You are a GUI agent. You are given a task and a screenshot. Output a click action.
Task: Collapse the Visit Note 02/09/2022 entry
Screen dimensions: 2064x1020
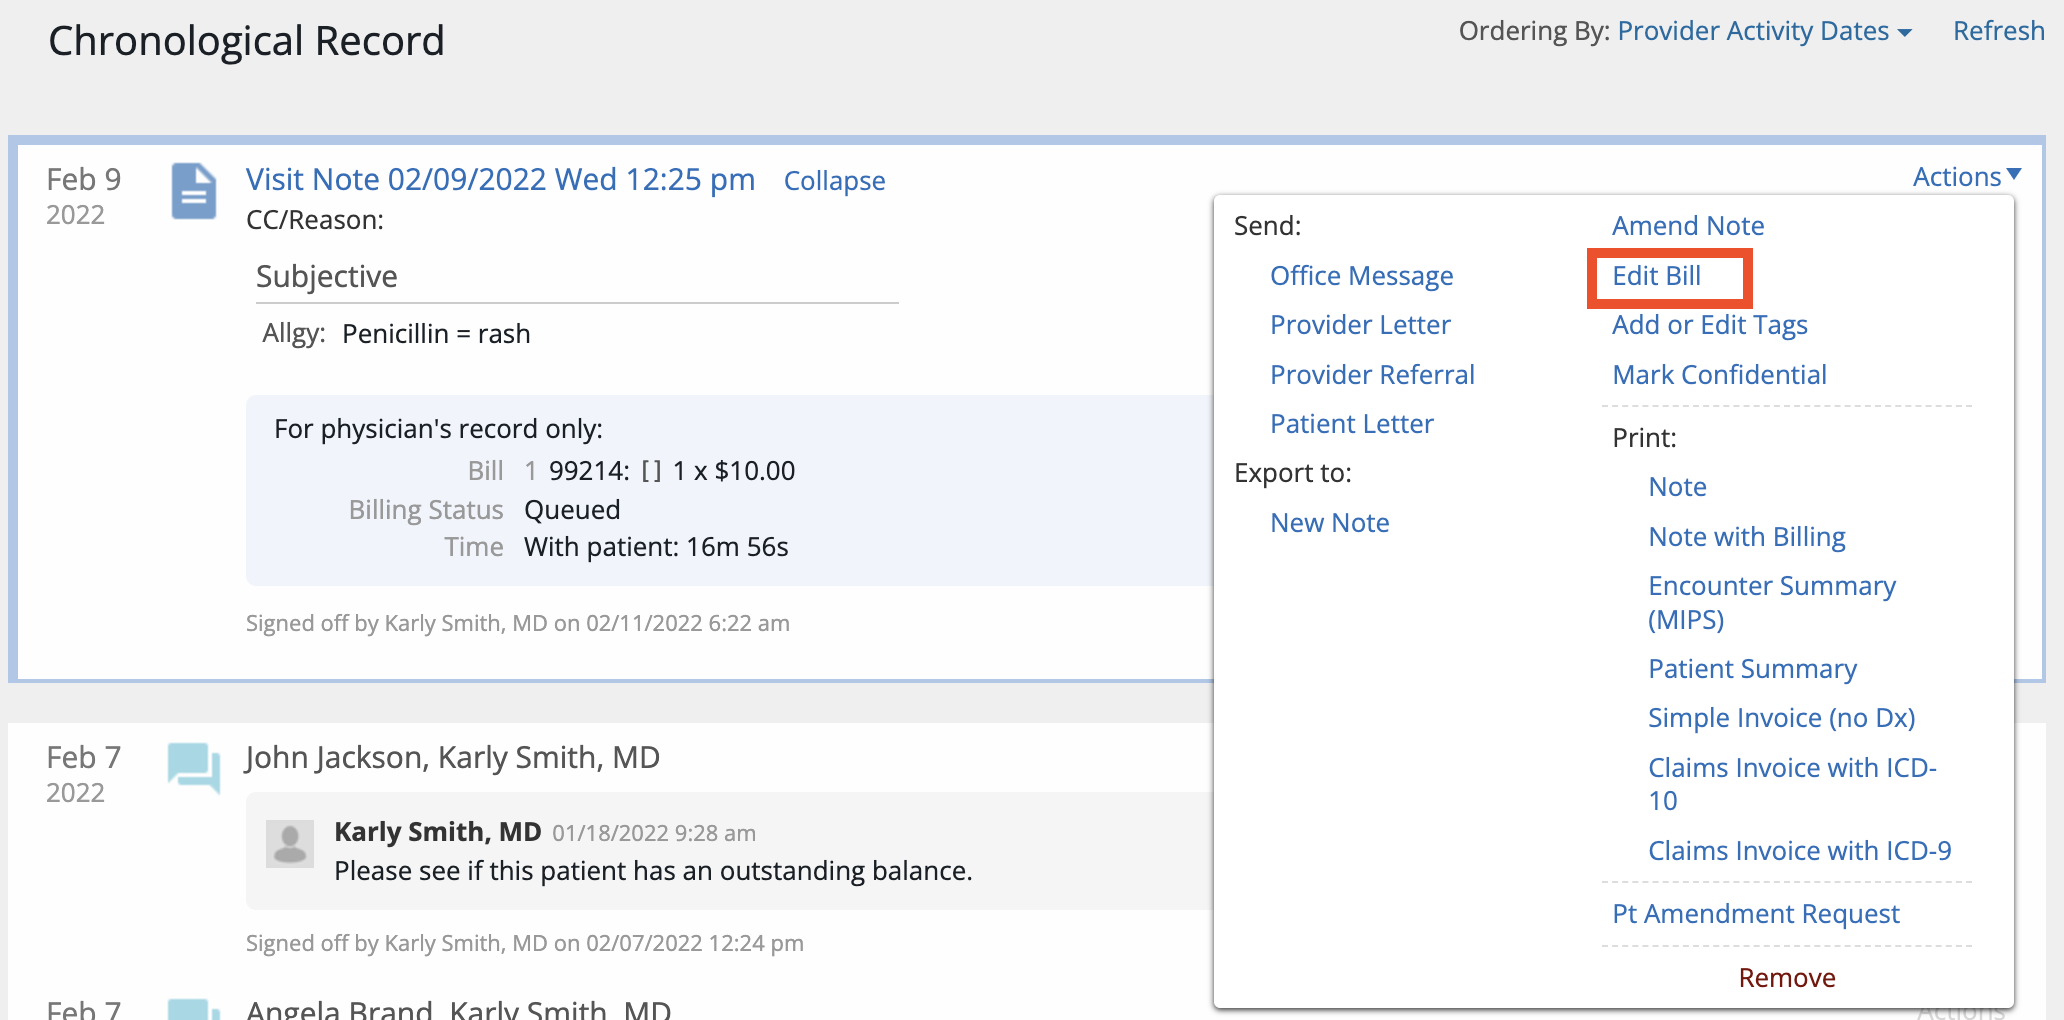(x=834, y=181)
